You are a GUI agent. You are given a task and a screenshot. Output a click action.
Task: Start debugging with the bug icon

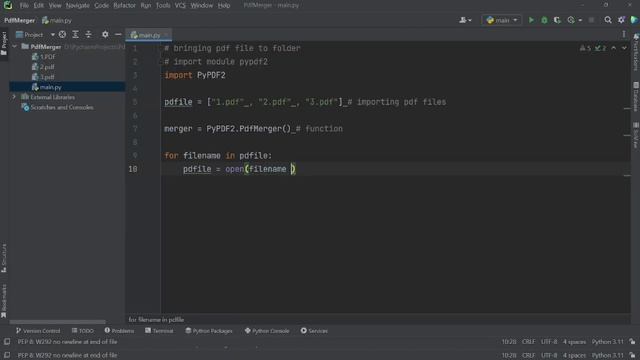coord(544,20)
